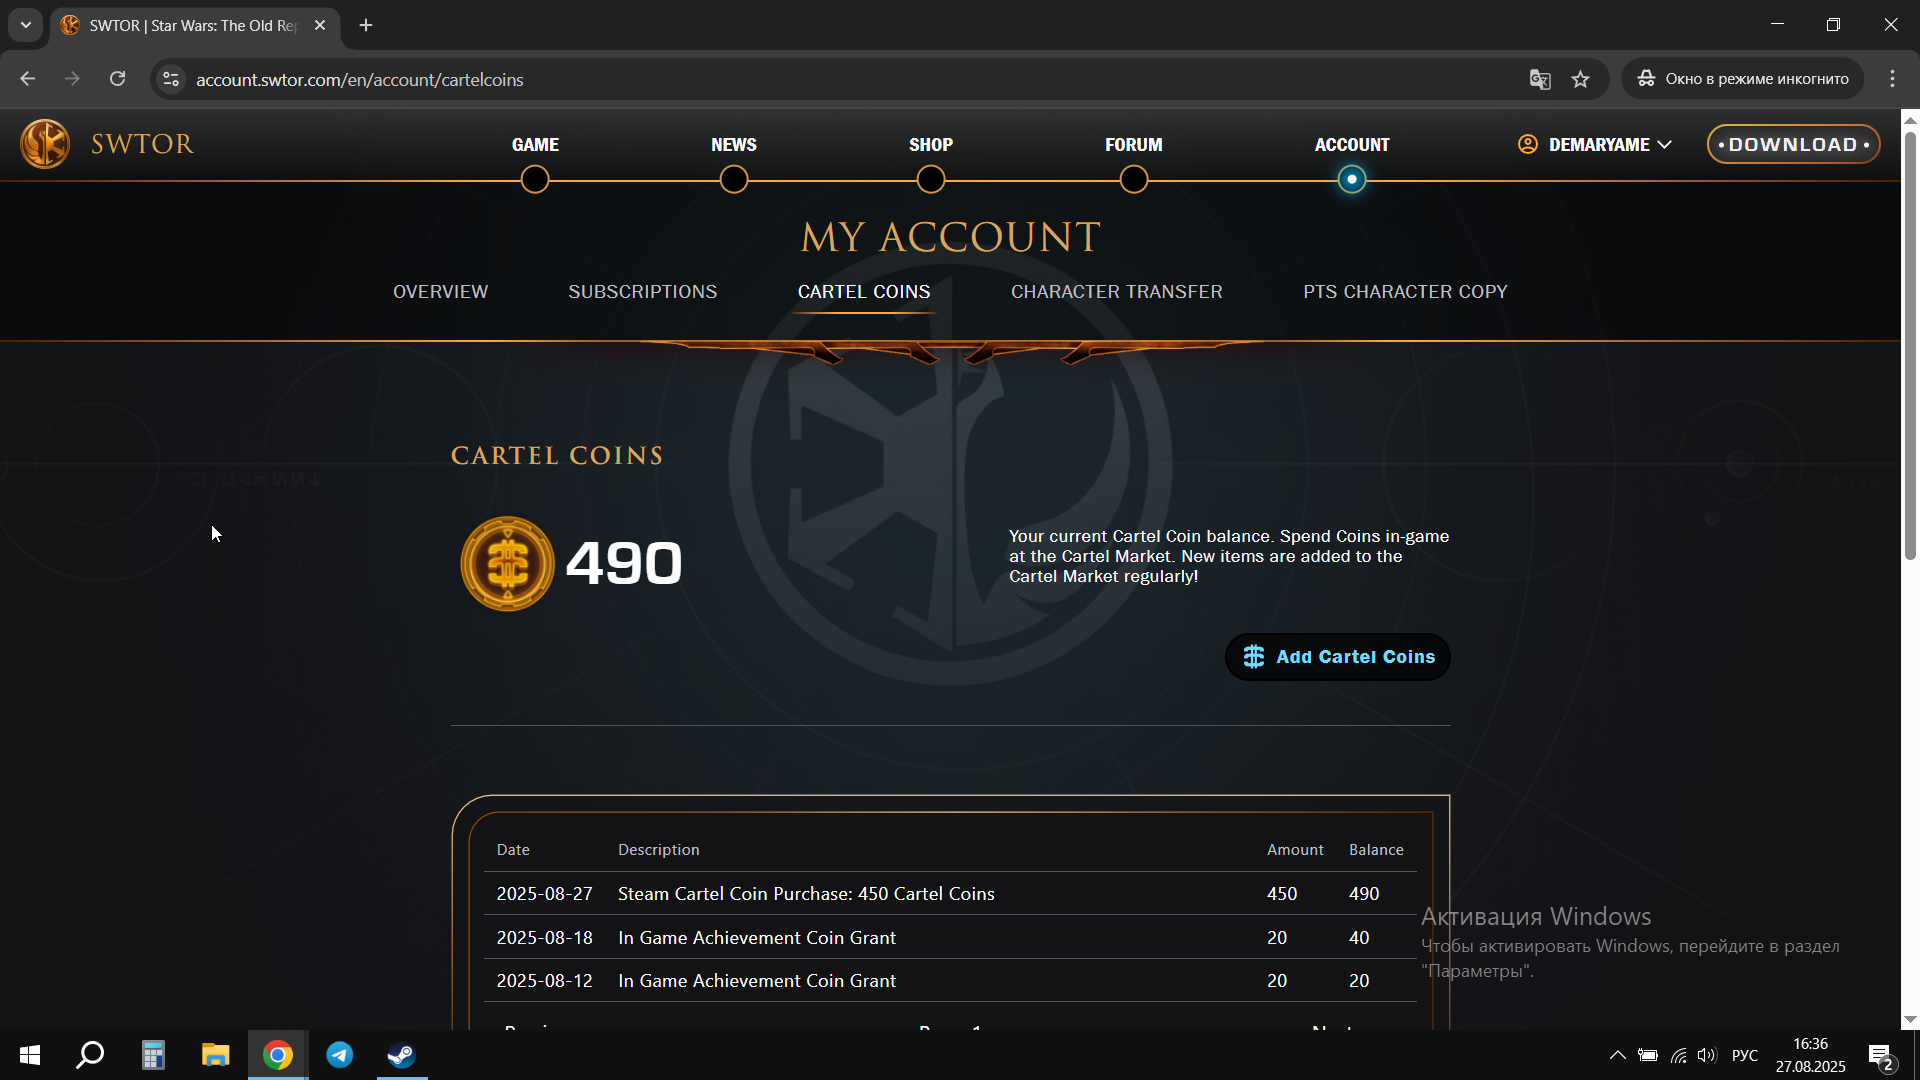Open the Windows Start menu

pyautogui.click(x=30, y=1055)
